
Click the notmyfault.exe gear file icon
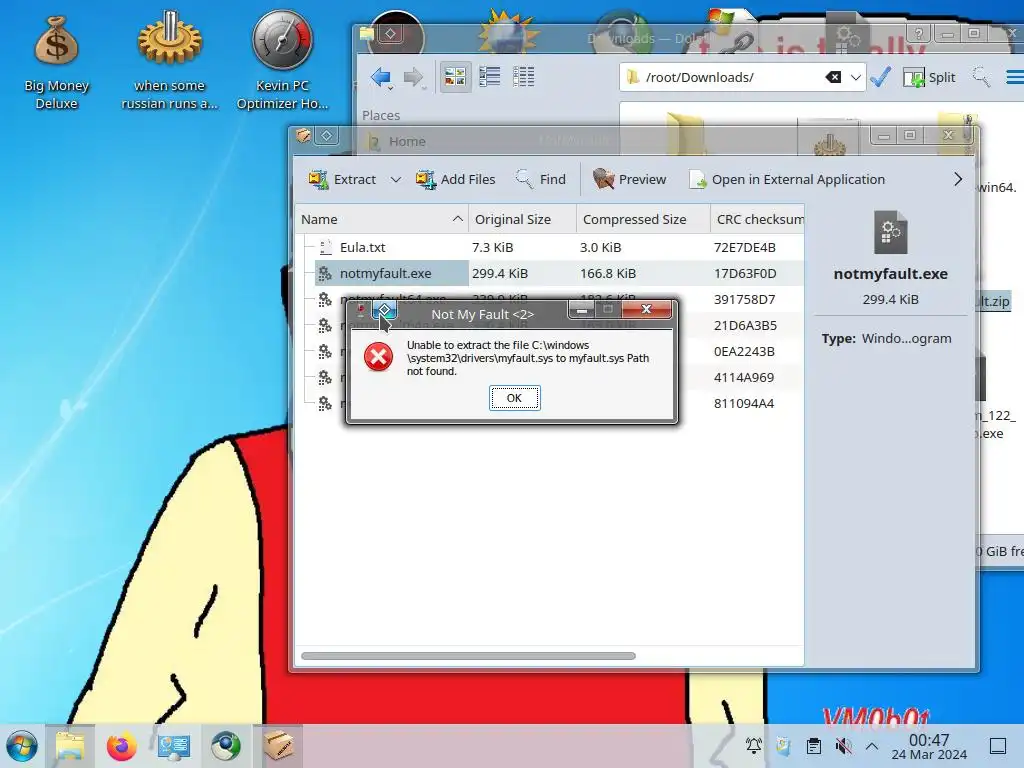coord(325,274)
